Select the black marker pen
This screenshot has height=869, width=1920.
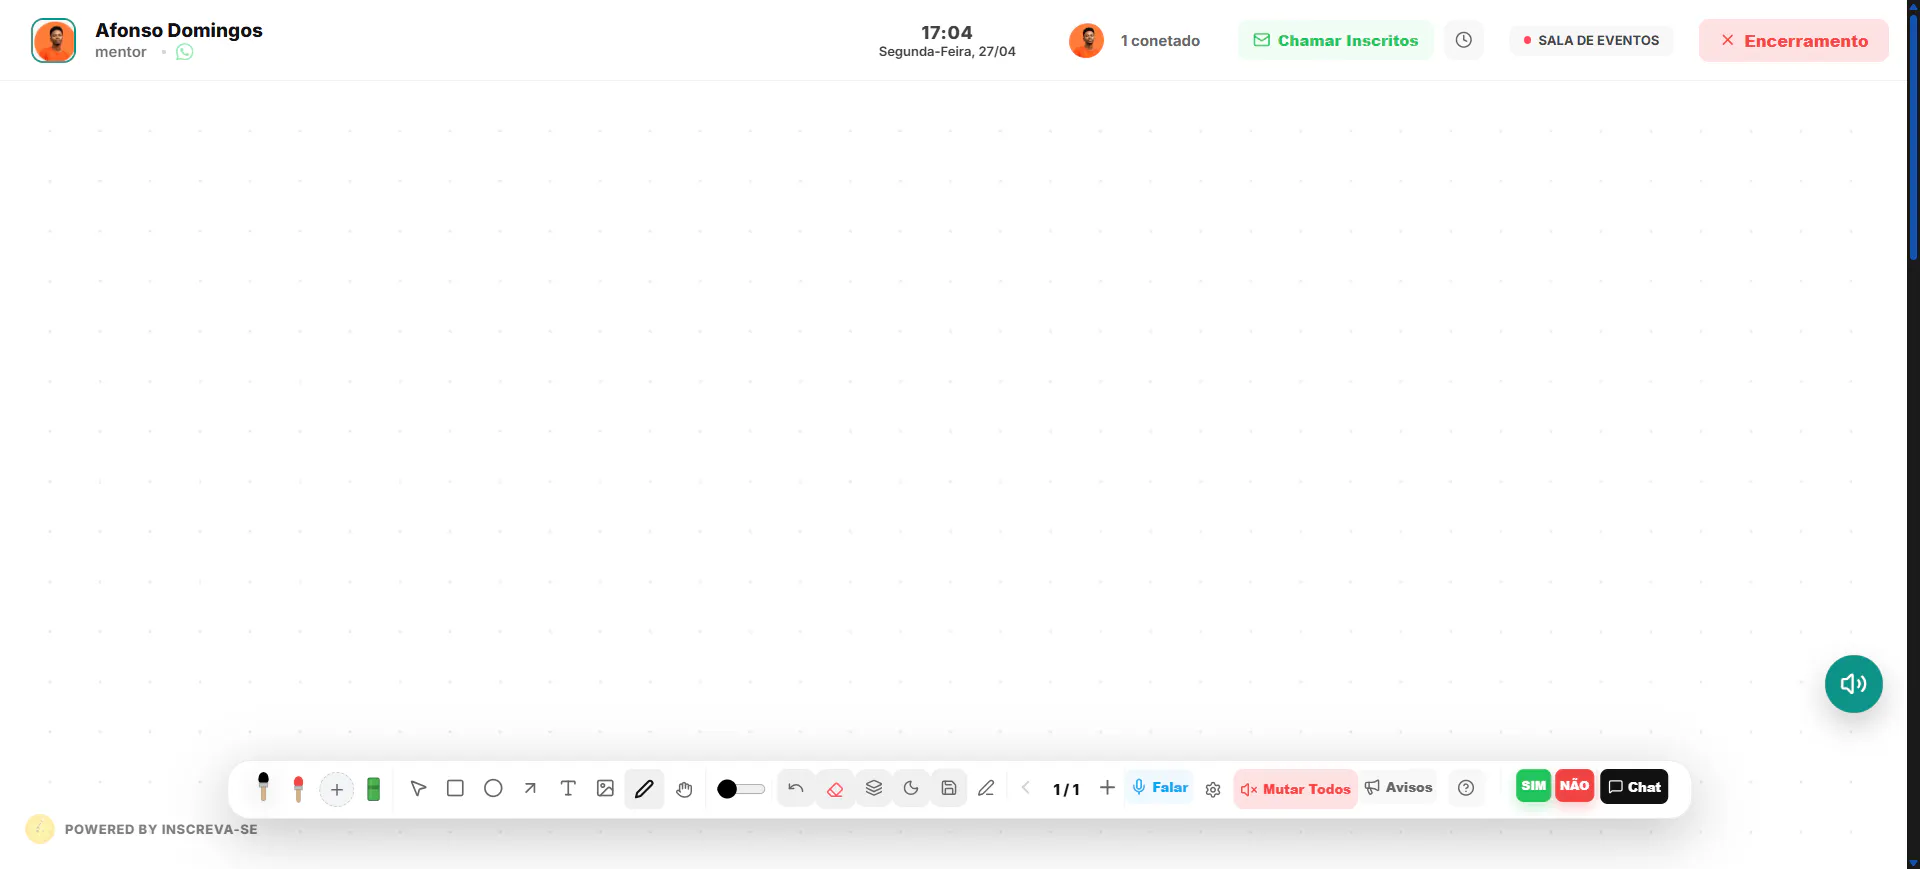click(x=263, y=787)
